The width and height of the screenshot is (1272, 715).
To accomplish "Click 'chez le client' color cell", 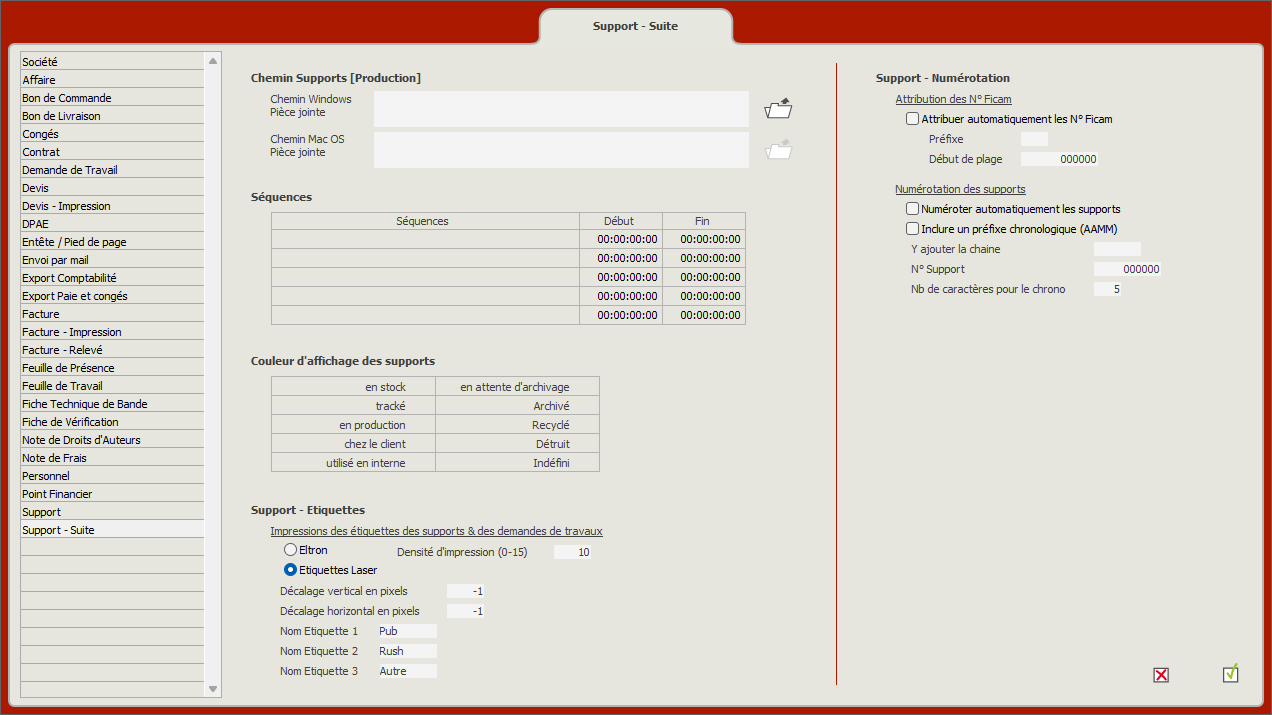I will (353, 444).
